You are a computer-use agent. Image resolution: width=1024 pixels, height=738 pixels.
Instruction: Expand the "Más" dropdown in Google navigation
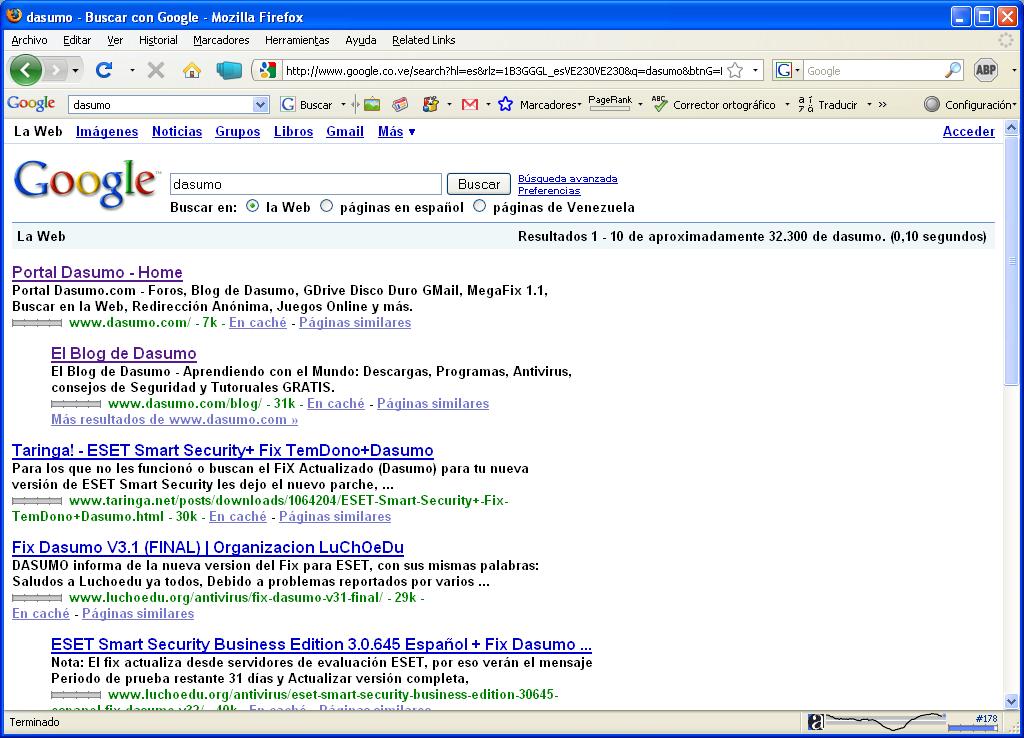point(396,131)
